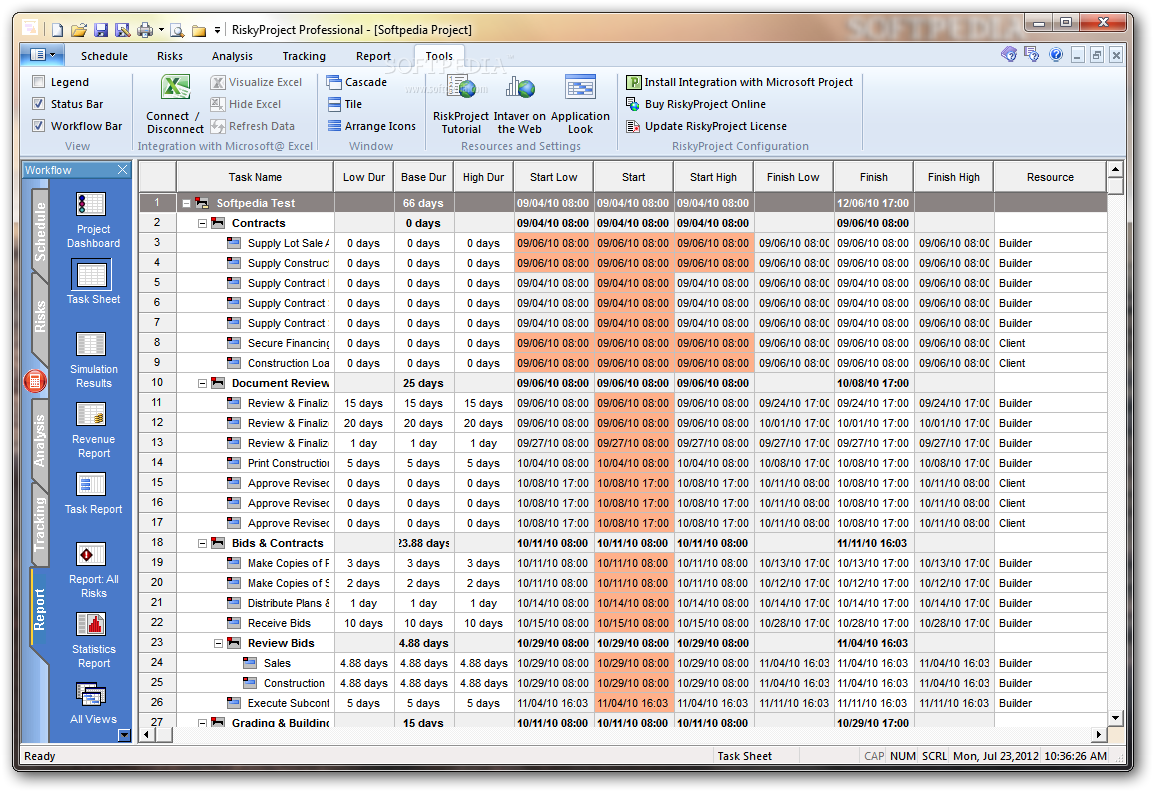Collapse the Document Review task group
This screenshot has width=1154, height=792.
pos(202,383)
